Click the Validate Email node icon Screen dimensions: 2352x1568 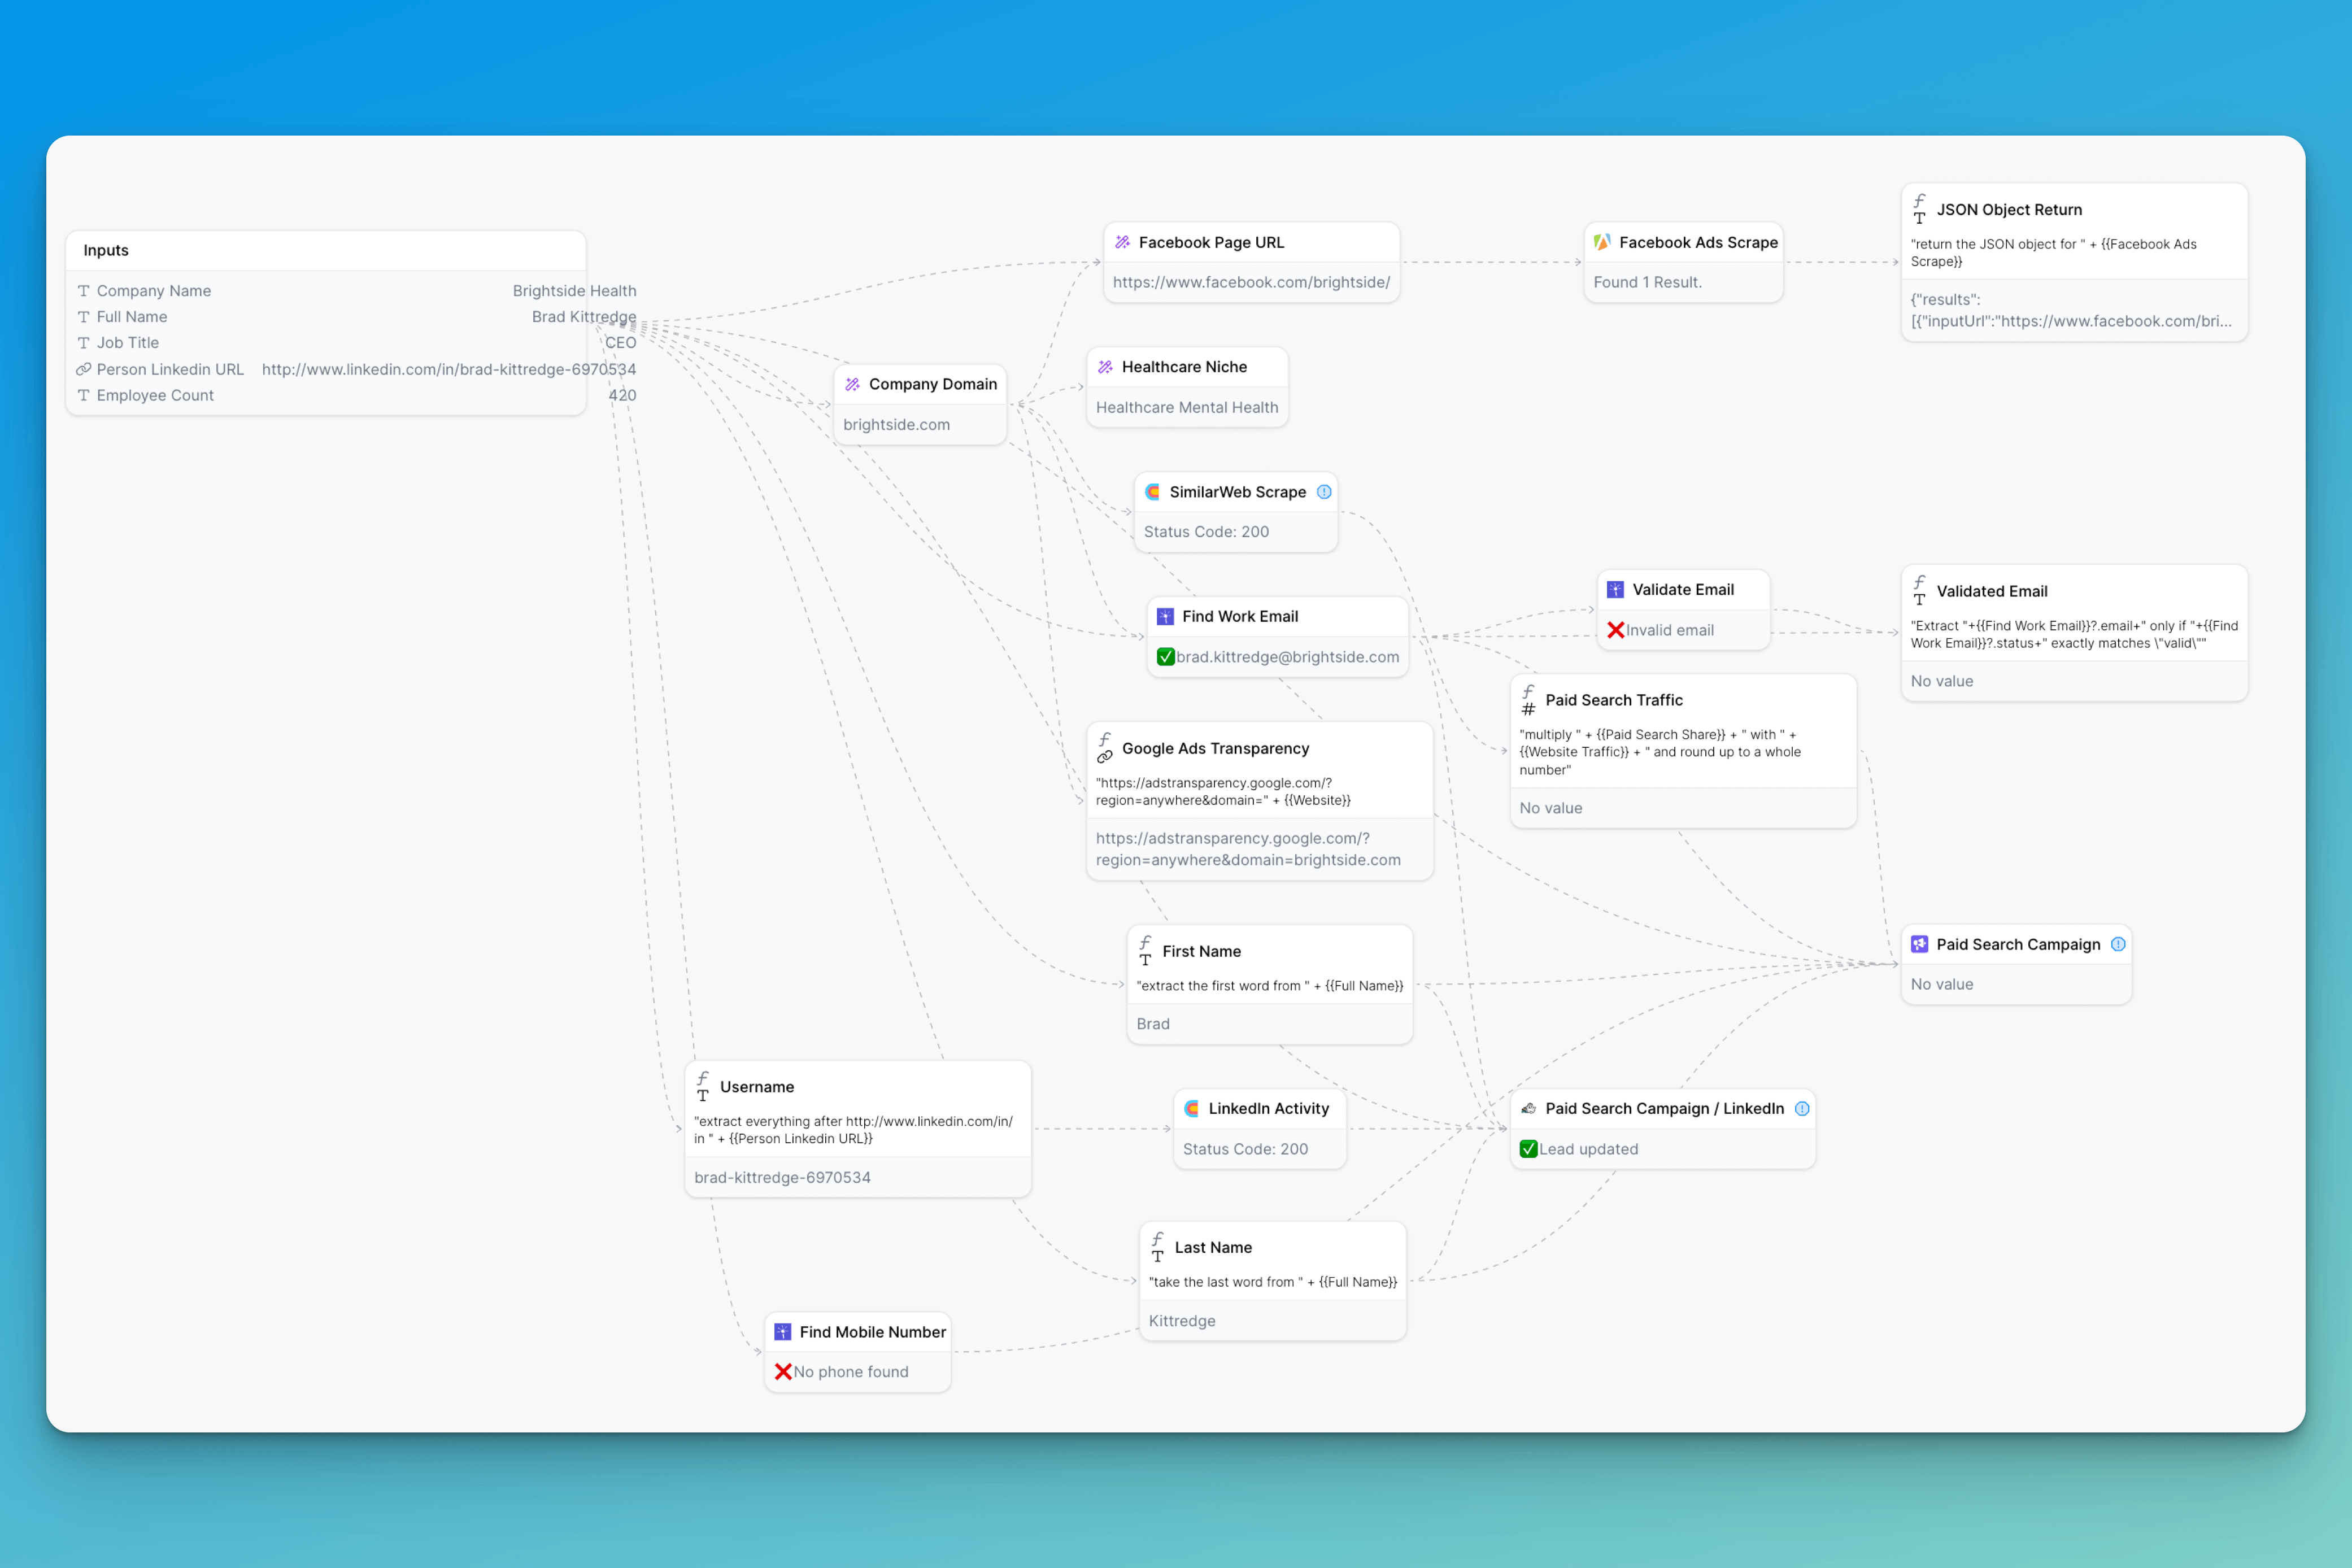pos(1615,590)
